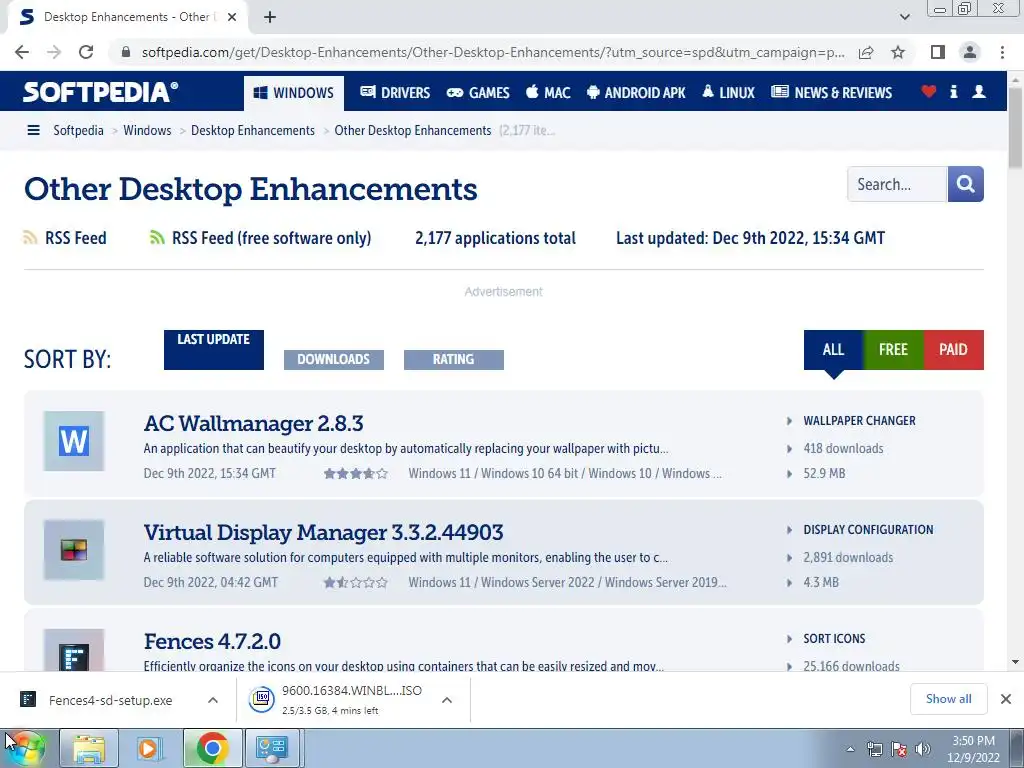Open the tab search chevron
This screenshot has width=1024, height=768.
[904, 17]
